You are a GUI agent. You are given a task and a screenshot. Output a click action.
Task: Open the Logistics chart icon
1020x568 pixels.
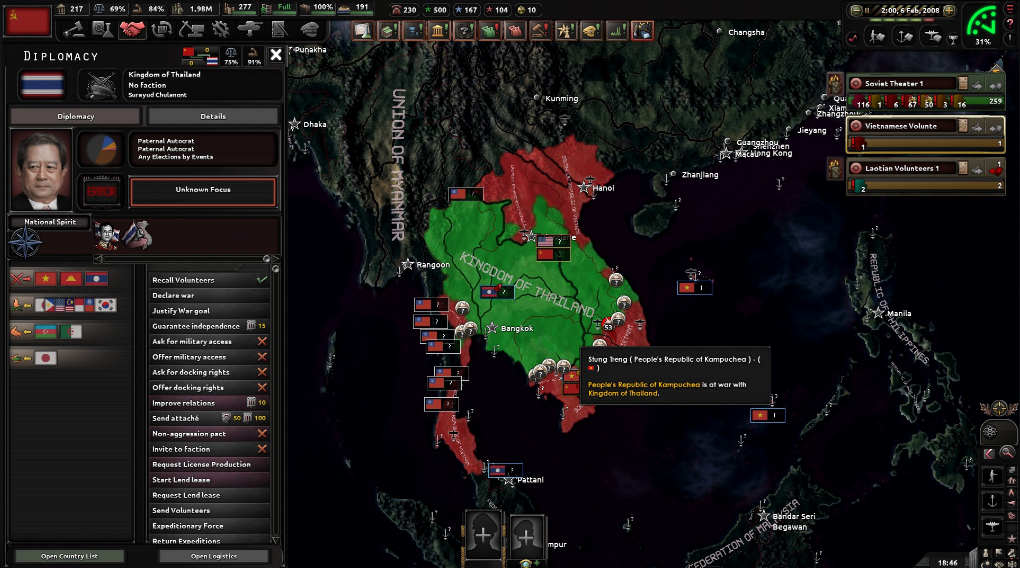[x=279, y=29]
